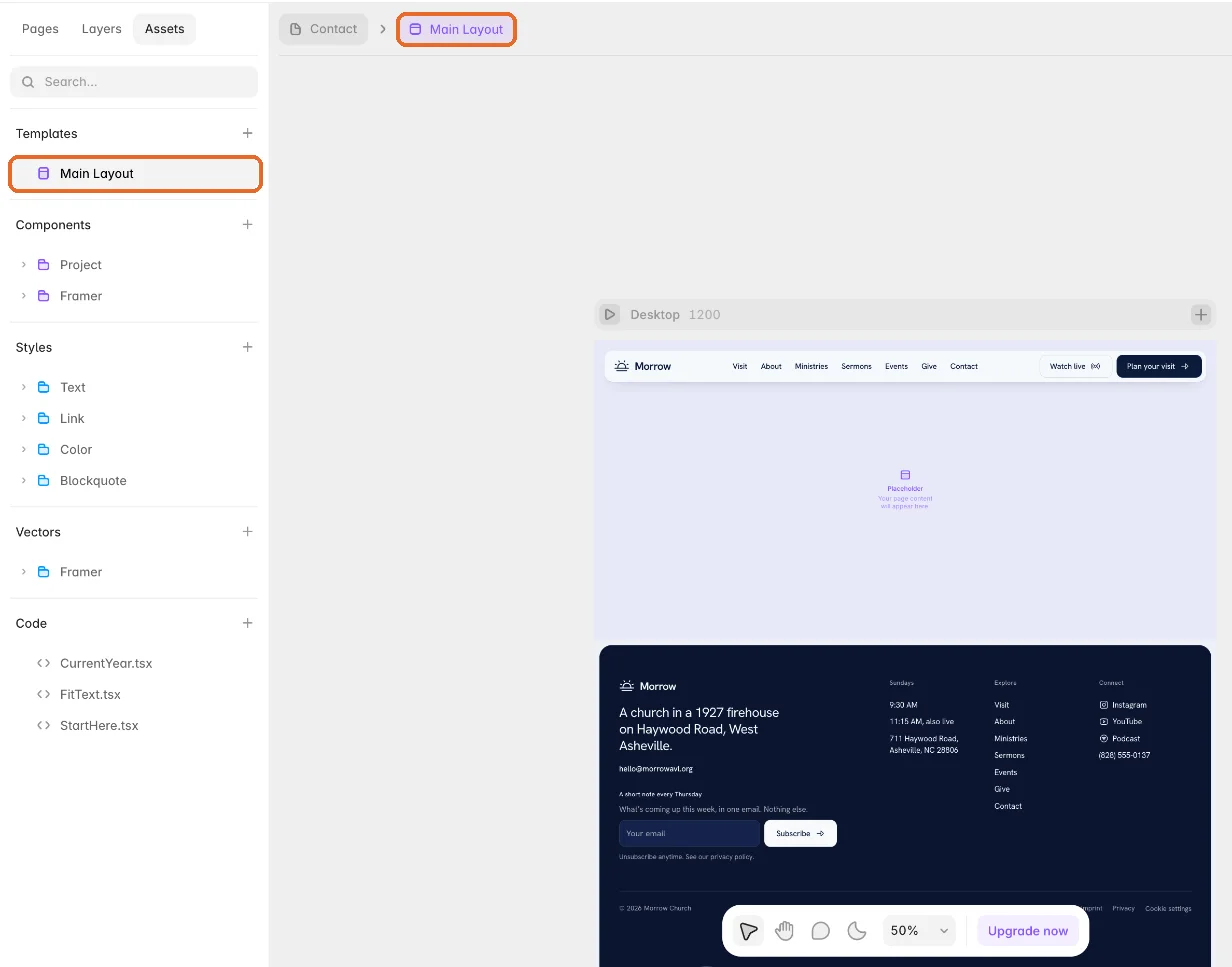
Task: Click Main Layout breadcrumb item
Action: point(457,29)
